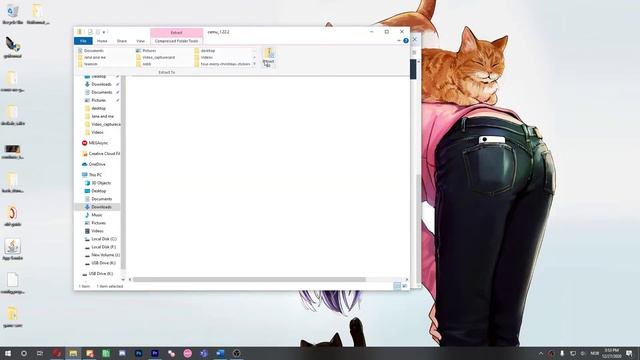The image size is (640, 360).
Task: Open 3D Objects under This PC
Action: pos(101,183)
